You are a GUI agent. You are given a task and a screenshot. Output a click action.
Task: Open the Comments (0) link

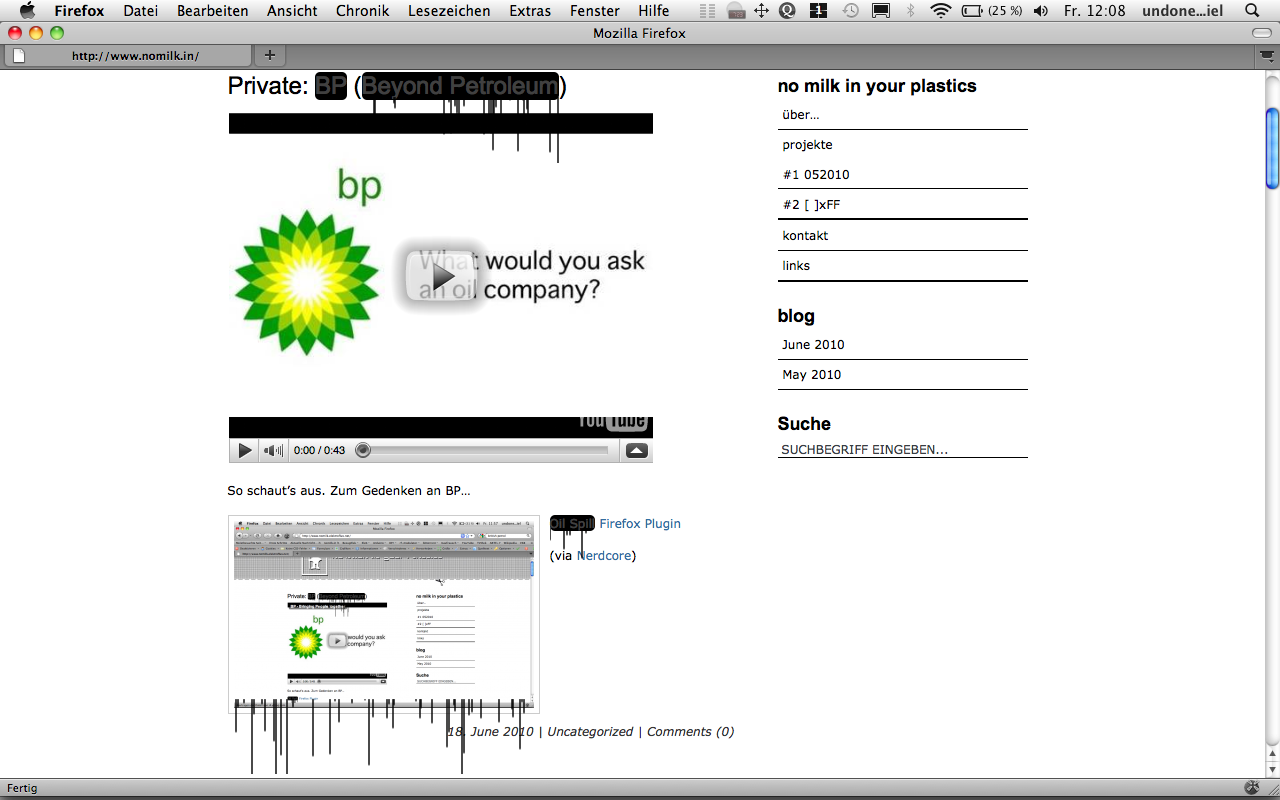coord(690,731)
